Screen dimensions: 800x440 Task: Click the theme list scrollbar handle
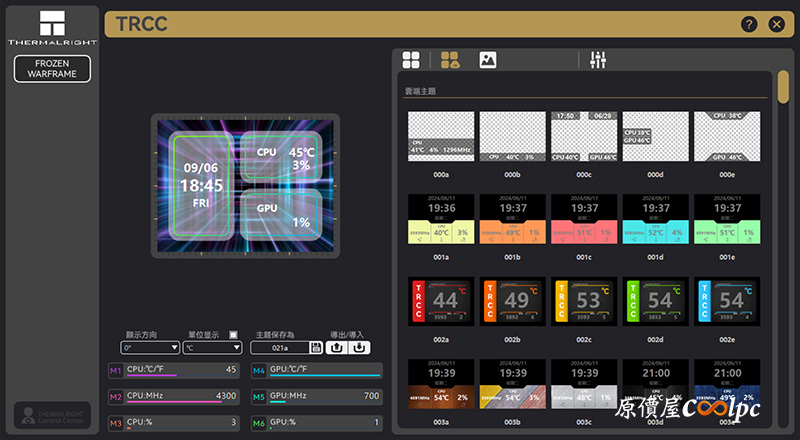pyautogui.click(x=783, y=87)
